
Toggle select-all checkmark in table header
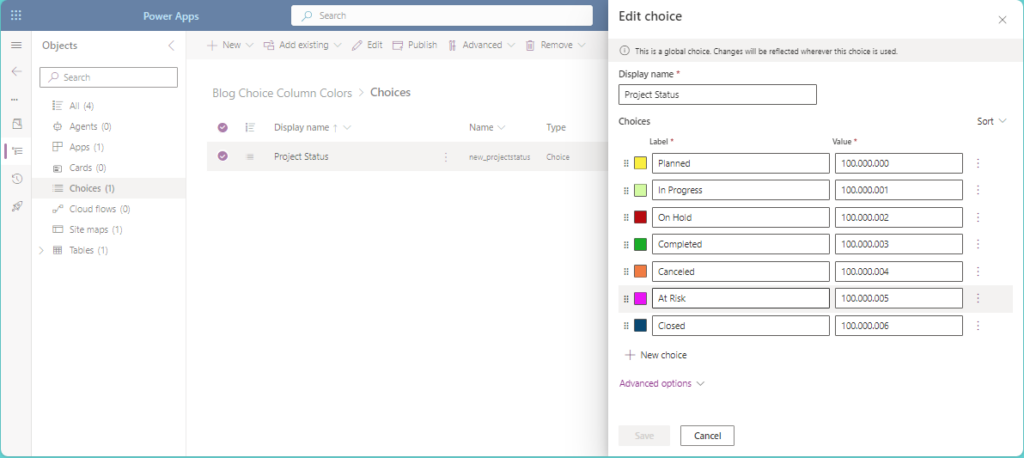coord(223,127)
